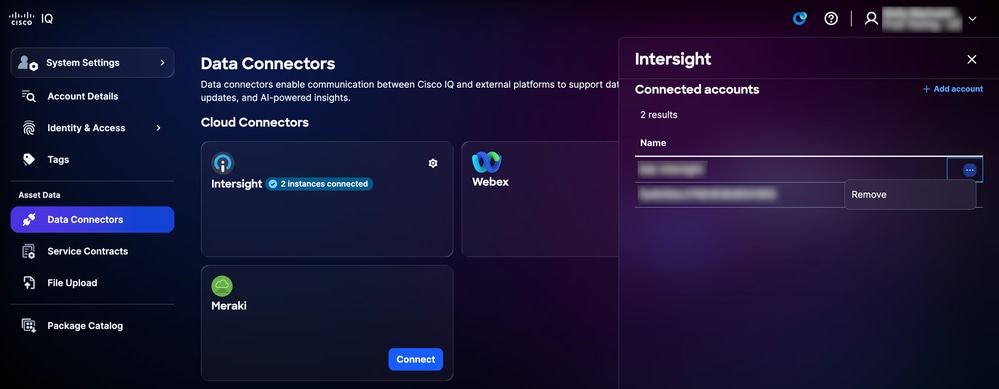999x389 pixels.
Task: Open Identity & Access section
Action: tap(86, 128)
